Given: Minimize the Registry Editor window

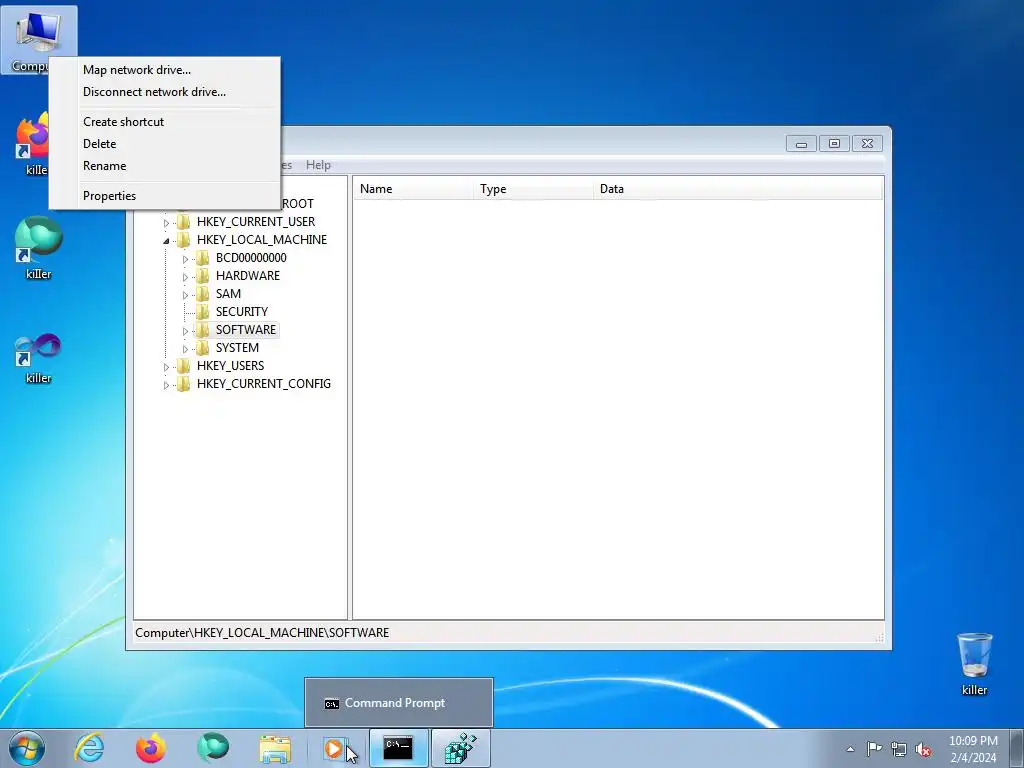Looking at the screenshot, I should pos(801,144).
